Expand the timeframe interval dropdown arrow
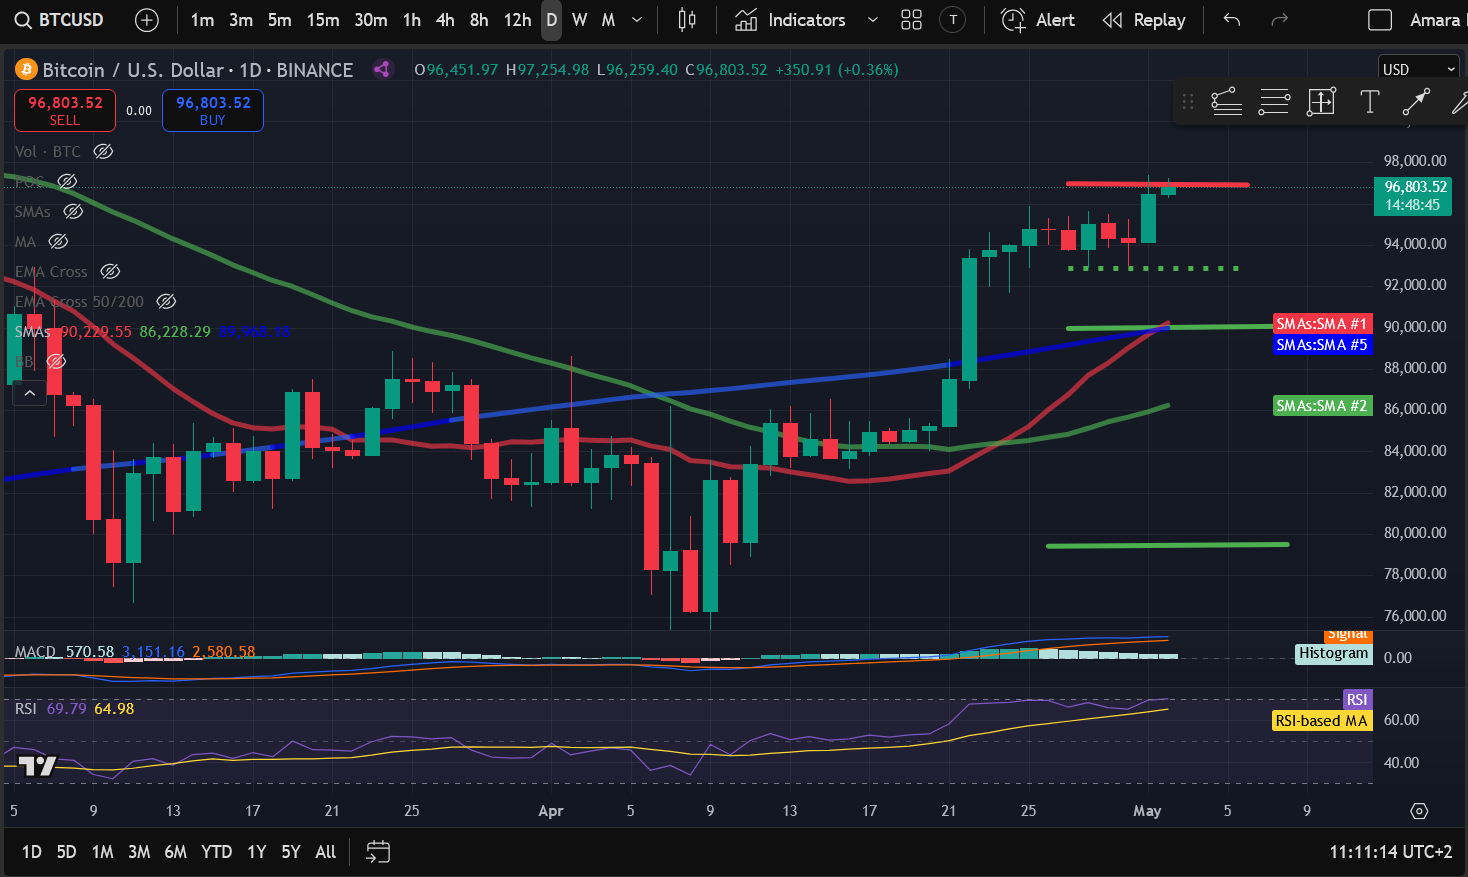1468x877 pixels. coord(637,20)
